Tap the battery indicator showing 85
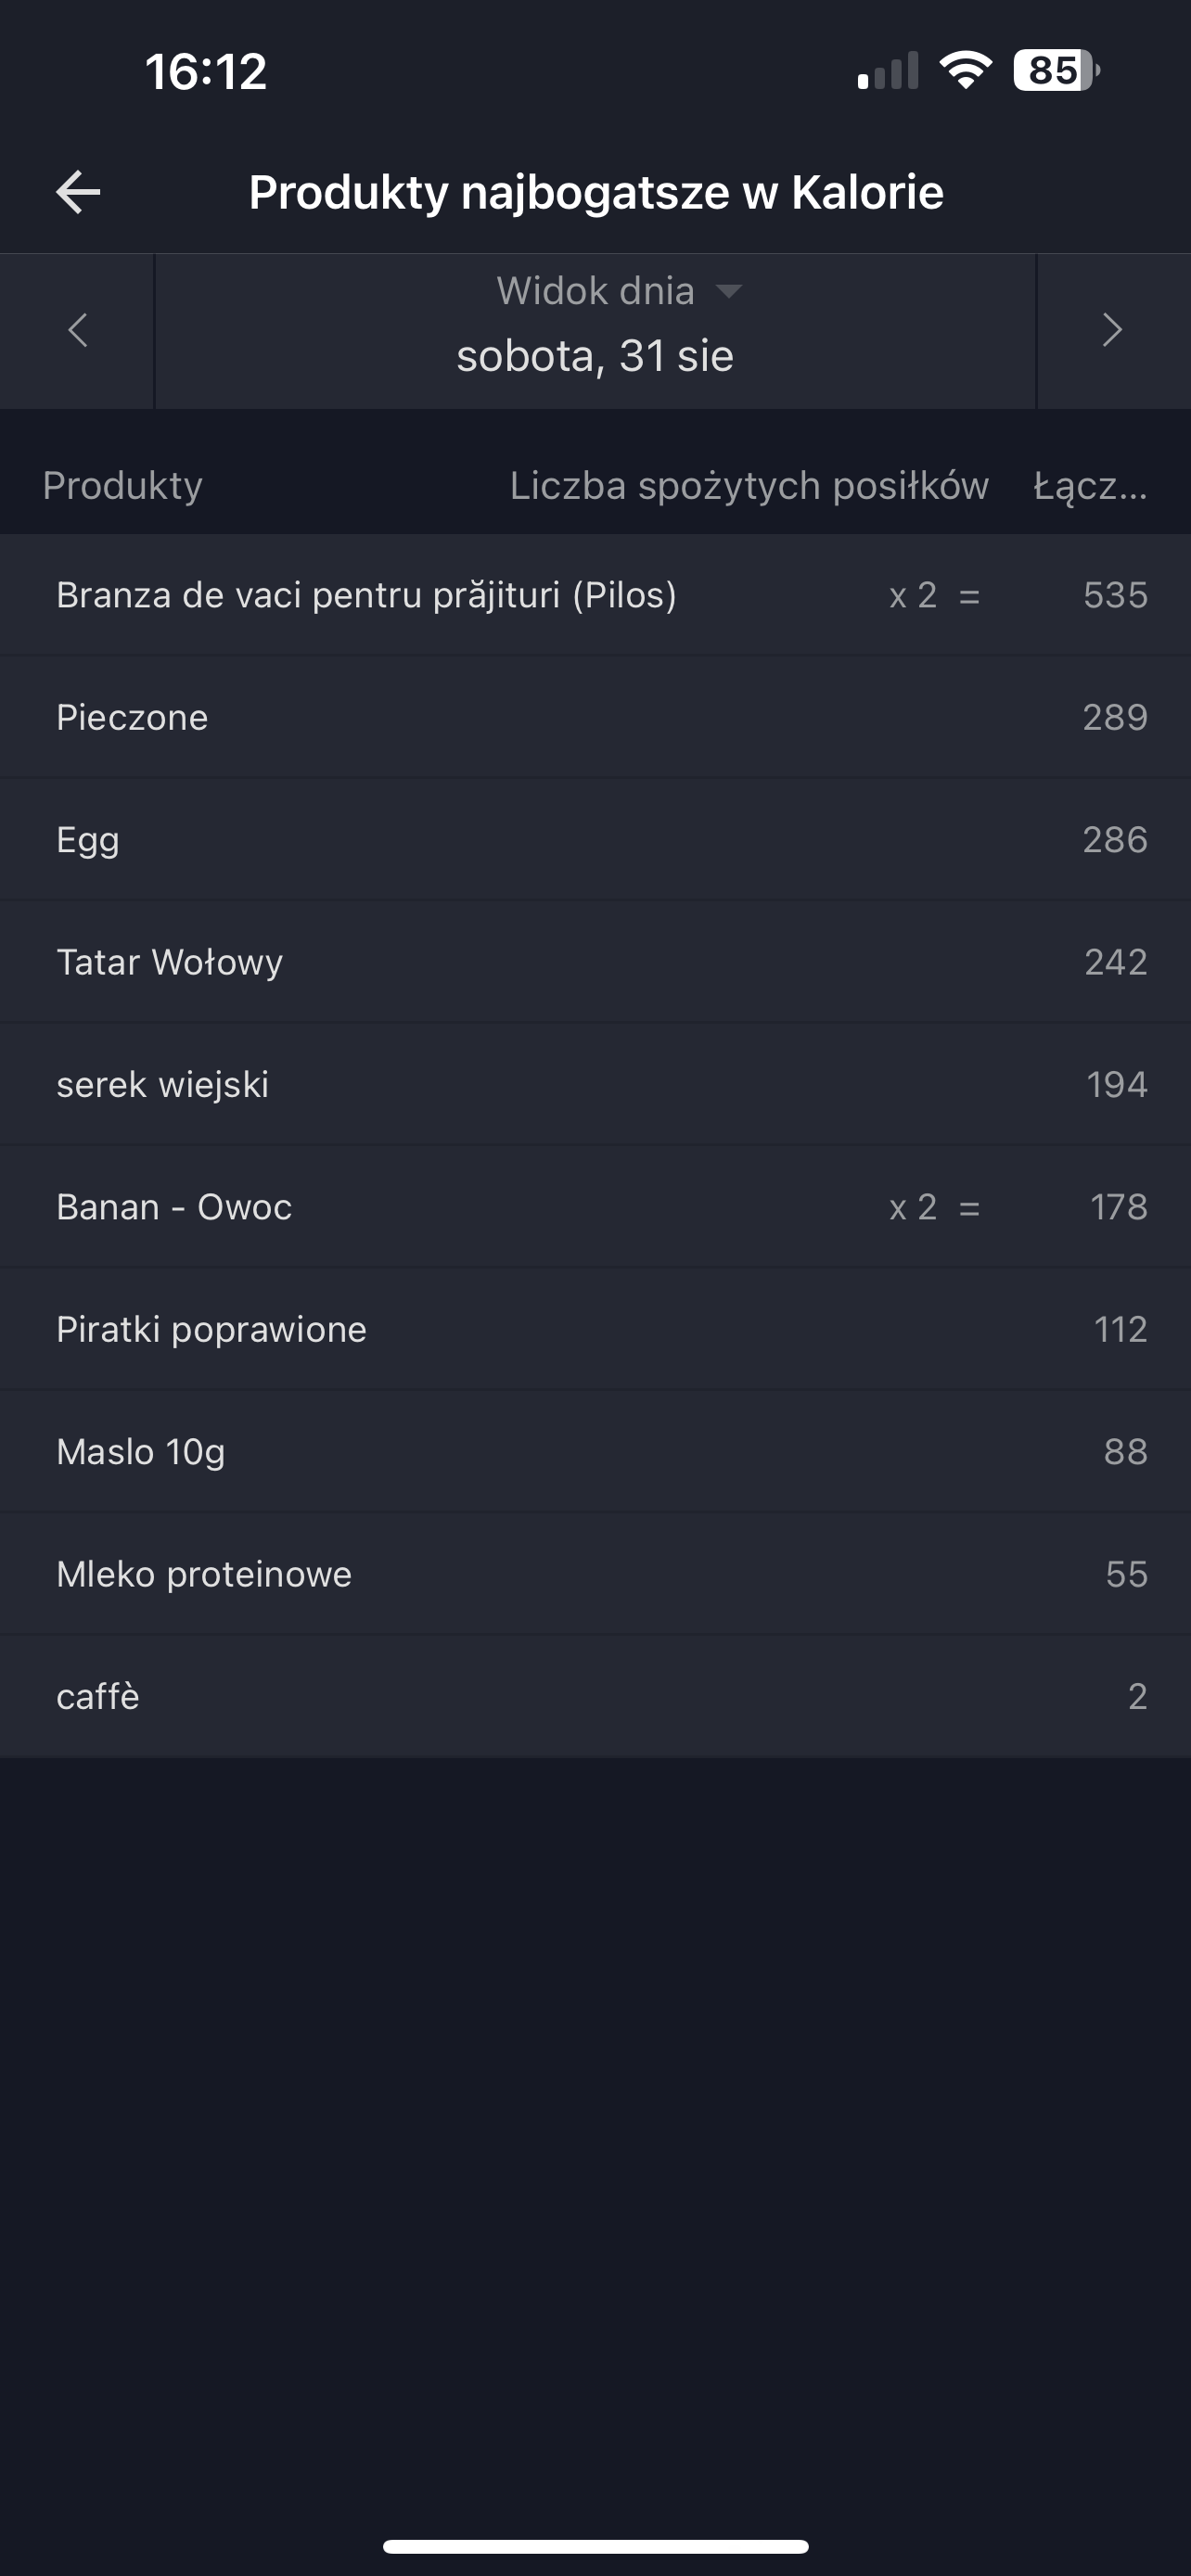Viewport: 1191px width, 2576px height. 1055,71
